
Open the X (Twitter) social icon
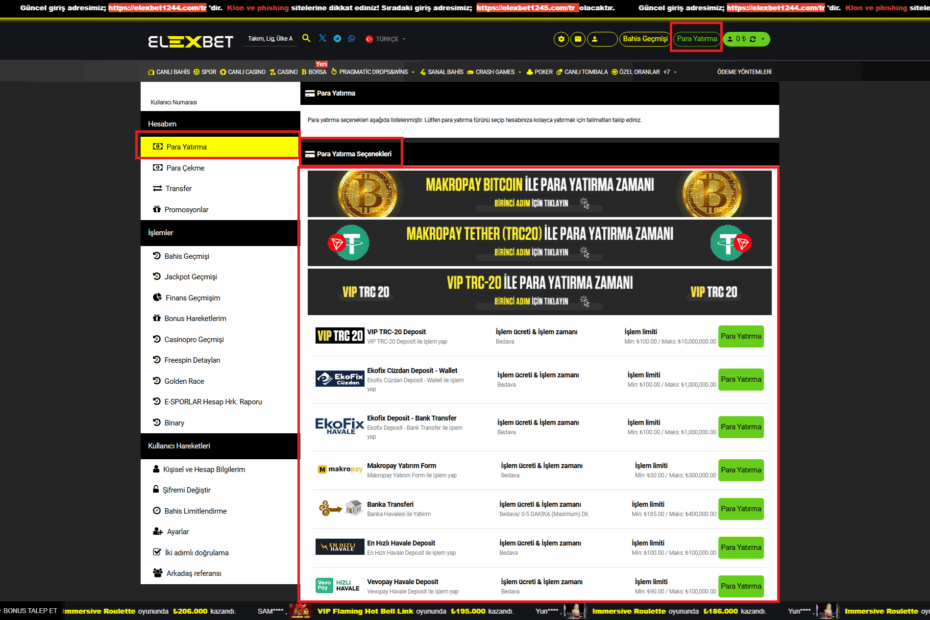point(322,39)
